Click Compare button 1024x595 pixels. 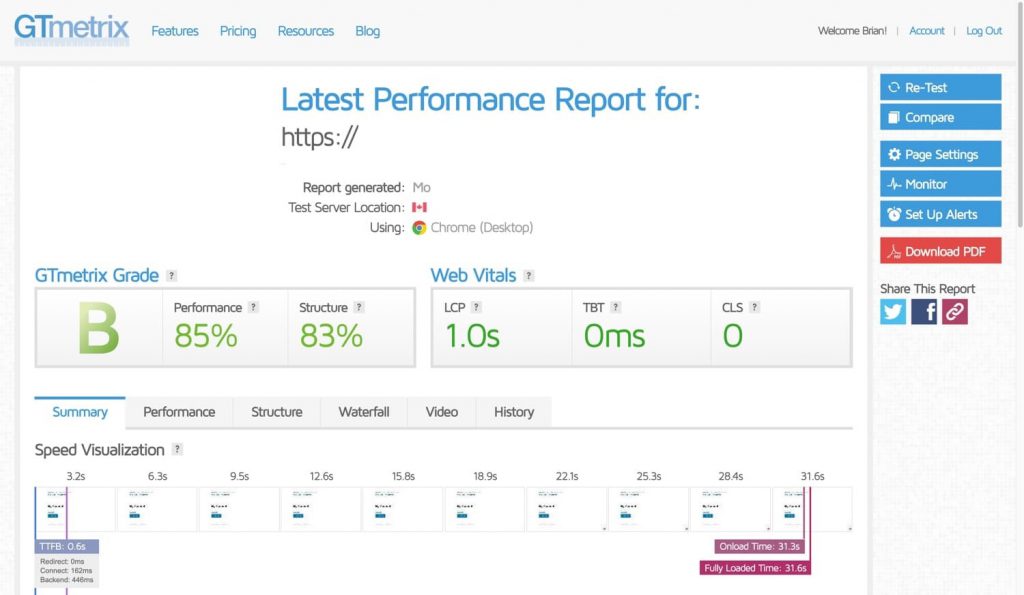(940, 117)
